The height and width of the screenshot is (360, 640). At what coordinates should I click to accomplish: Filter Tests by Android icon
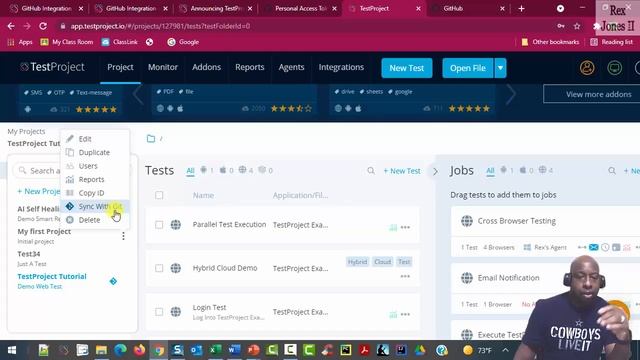tap(203, 170)
